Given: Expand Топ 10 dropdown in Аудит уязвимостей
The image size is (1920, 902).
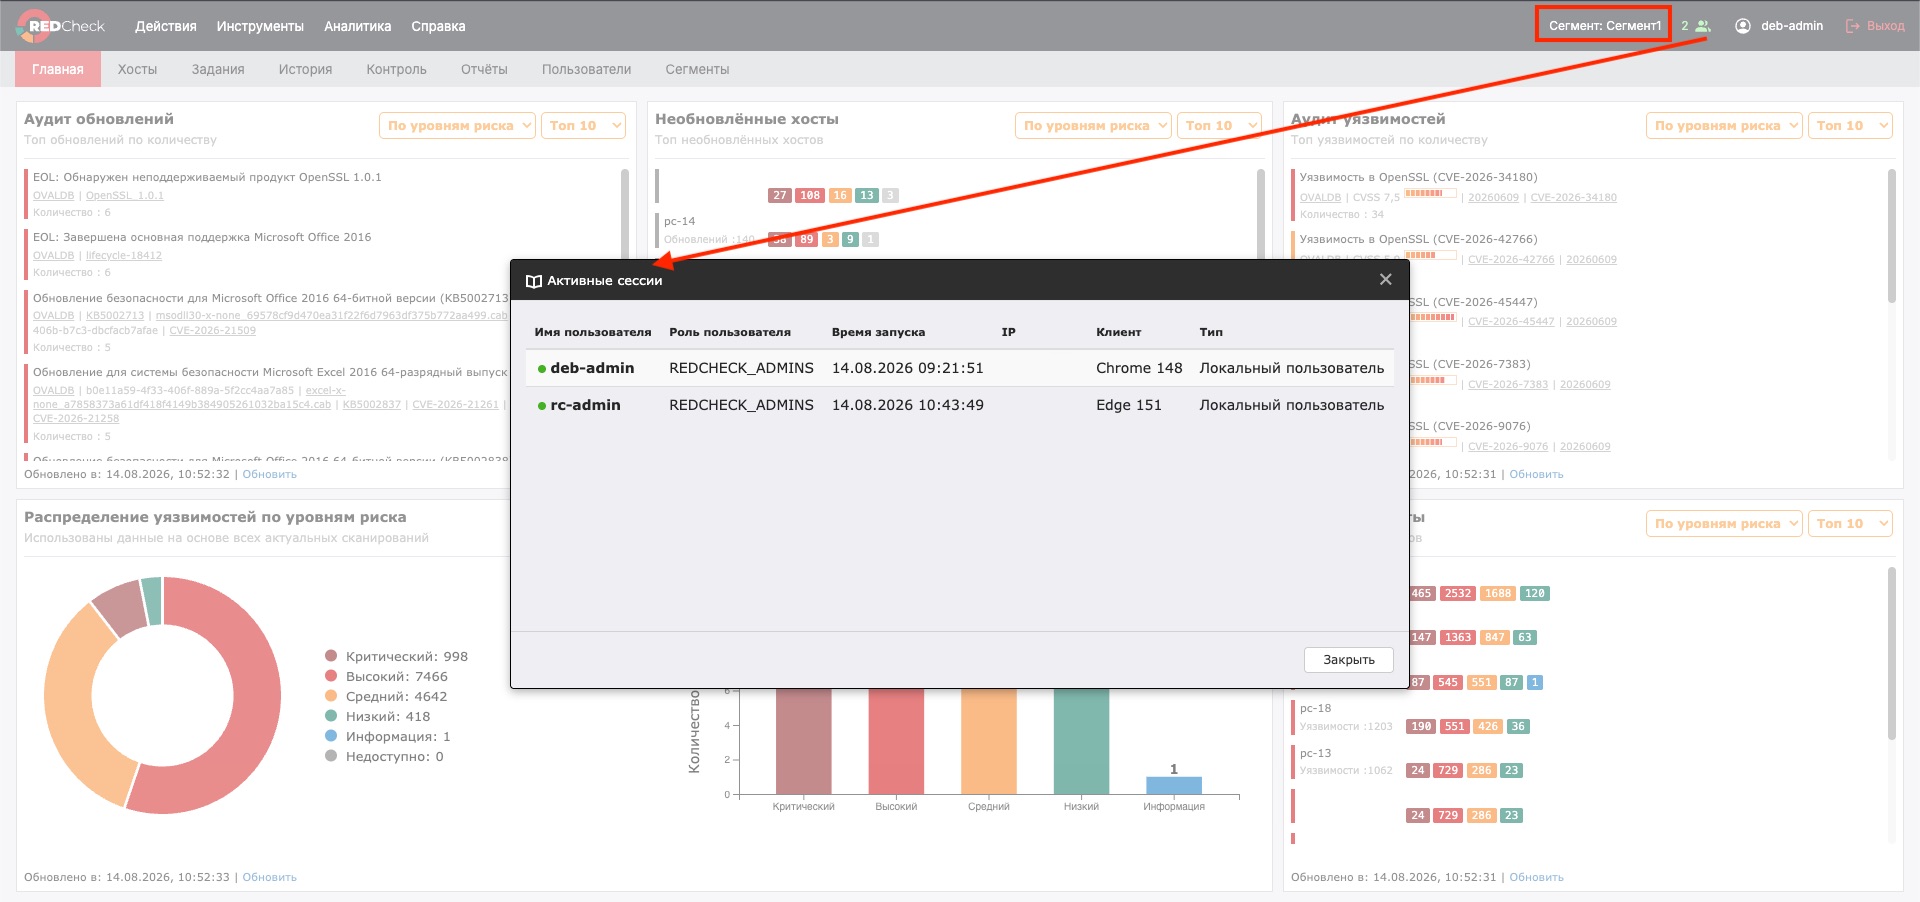Looking at the screenshot, I should [1850, 125].
